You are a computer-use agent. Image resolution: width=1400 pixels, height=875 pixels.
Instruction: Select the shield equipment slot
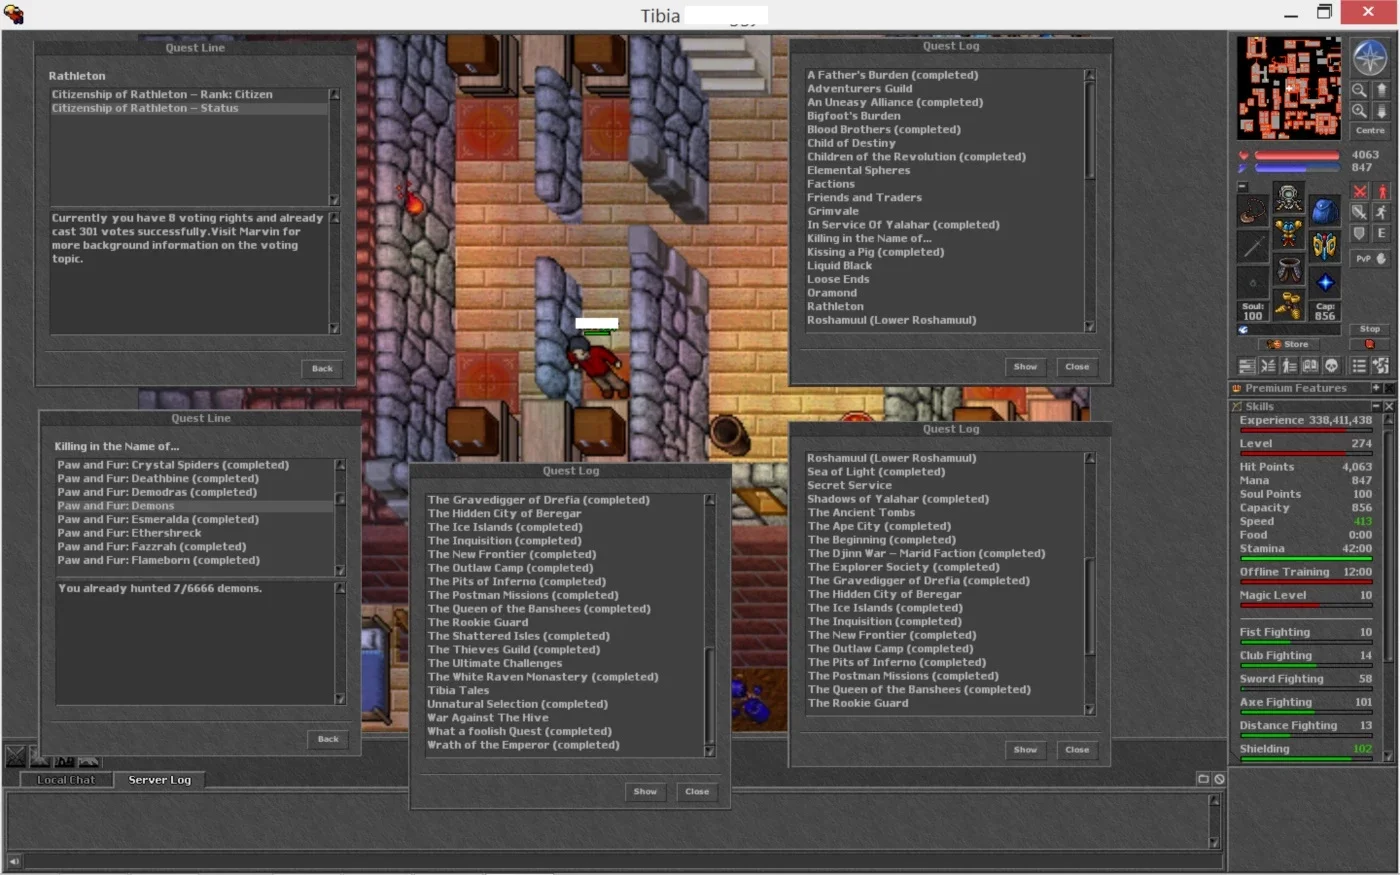coord(1325,246)
